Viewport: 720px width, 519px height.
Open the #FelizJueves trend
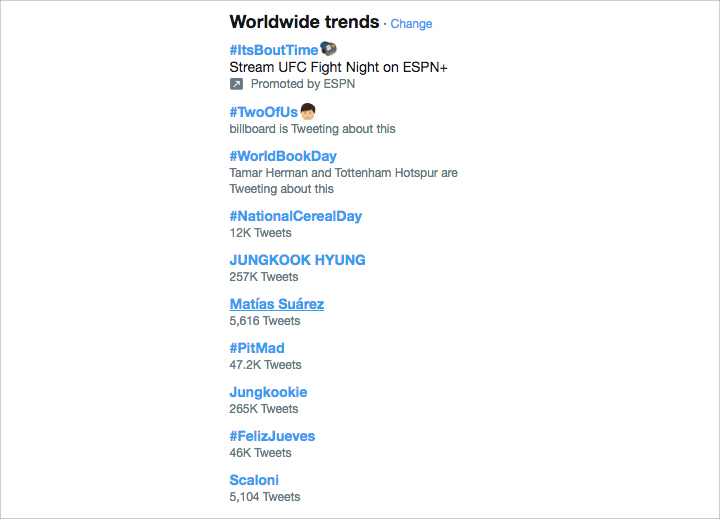(272, 436)
